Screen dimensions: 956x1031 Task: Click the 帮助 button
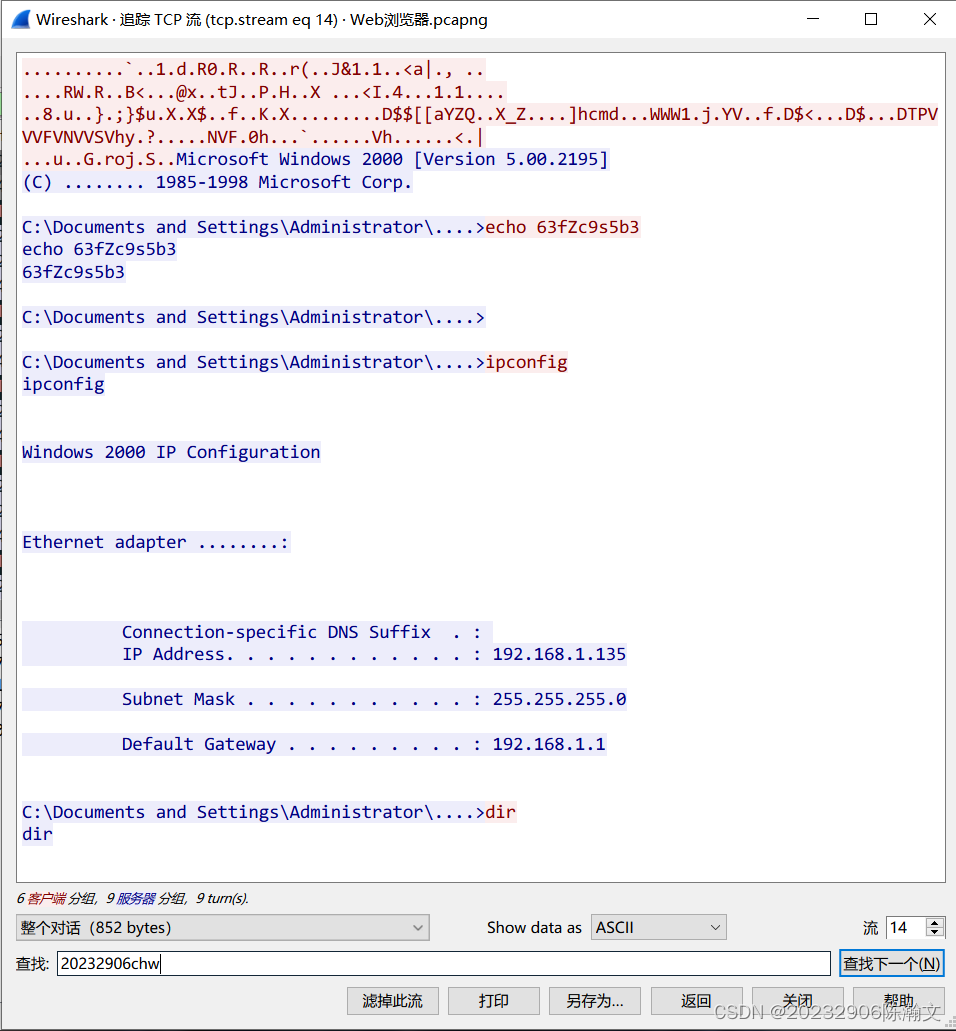point(898,1001)
